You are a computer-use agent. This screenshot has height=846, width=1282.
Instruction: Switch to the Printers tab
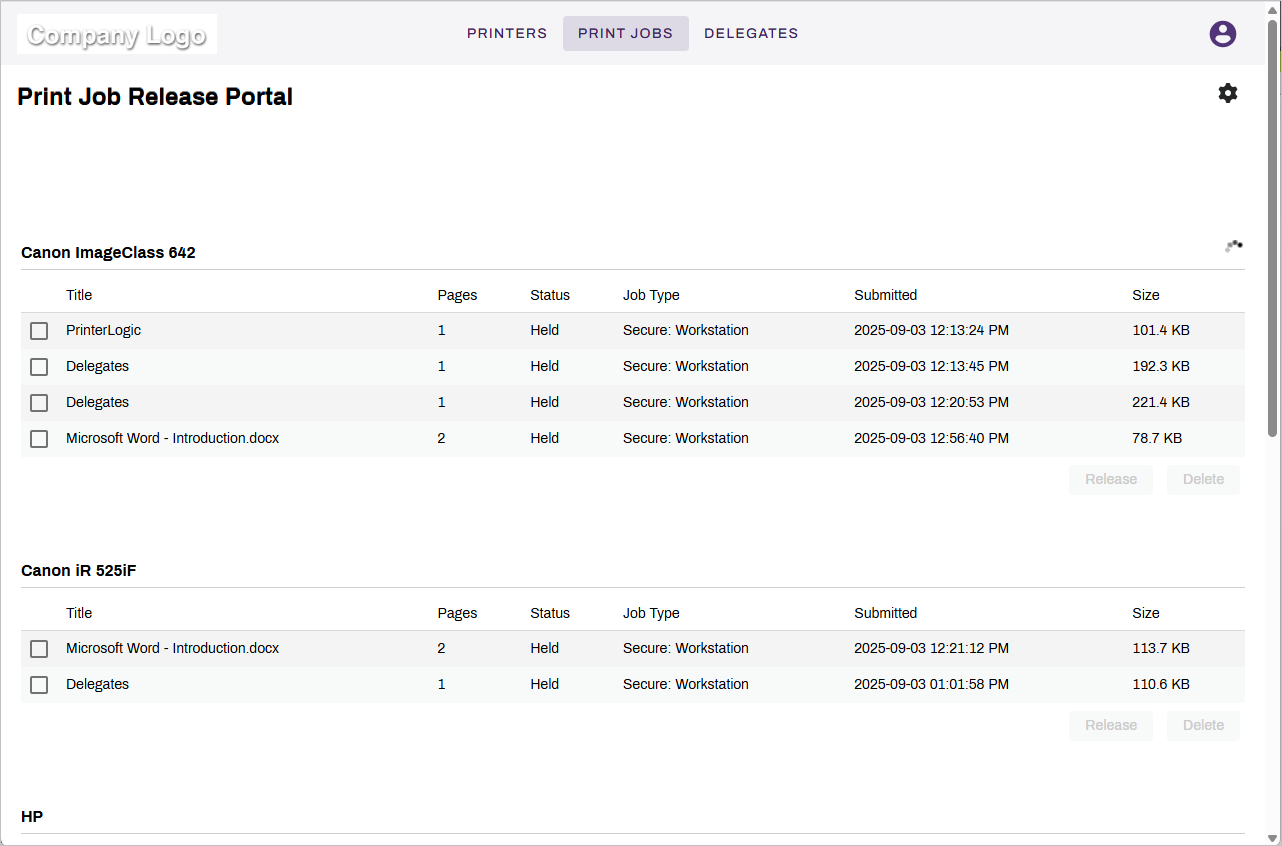(507, 33)
